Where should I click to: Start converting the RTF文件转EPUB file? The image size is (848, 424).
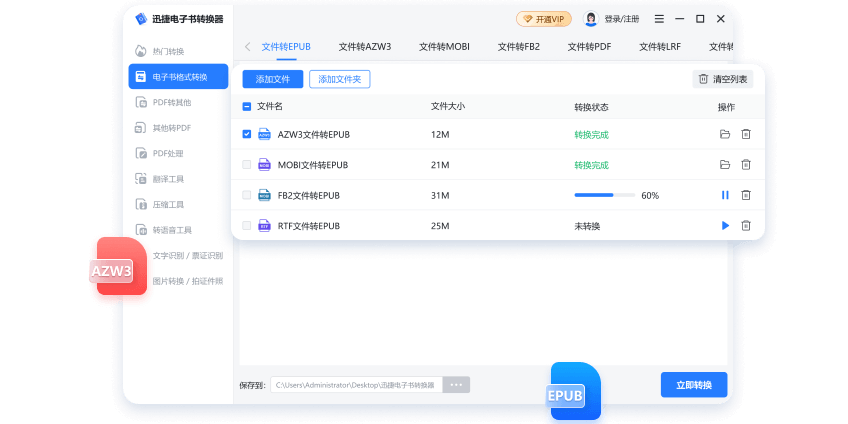click(x=725, y=226)
